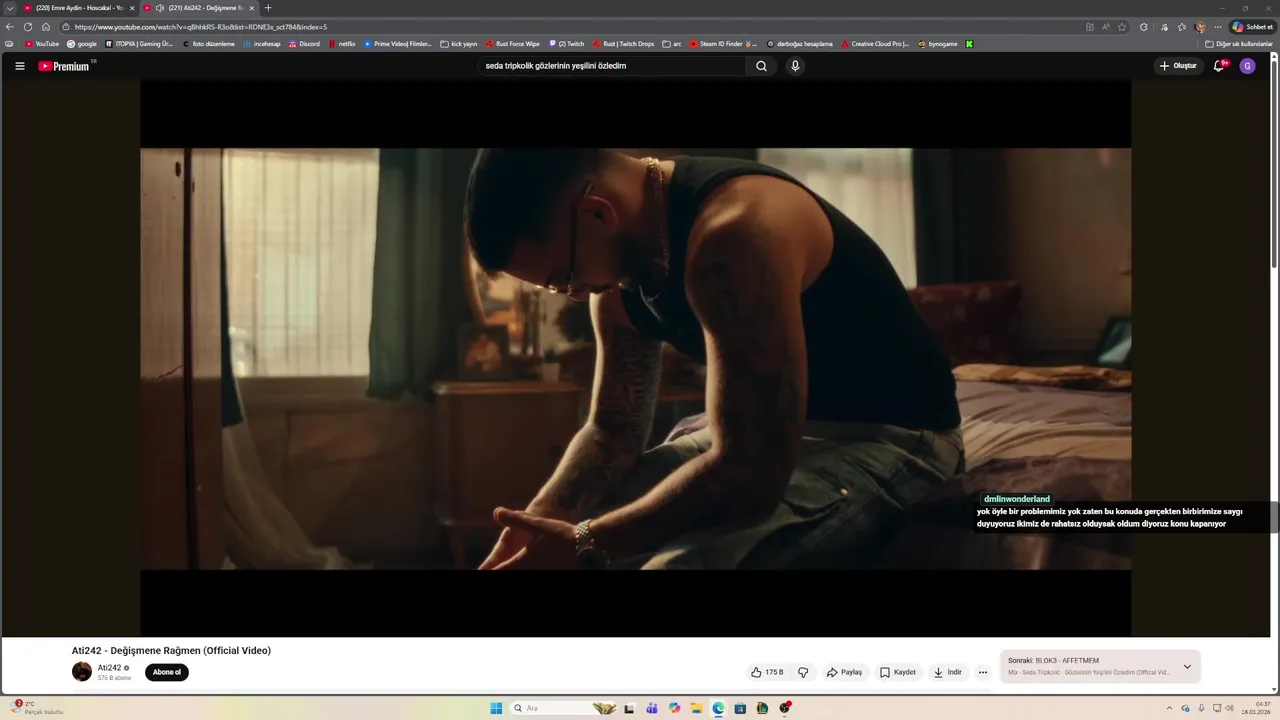Image resolution: width=1280 pixels, height=720 pixels.
Task: Open the foto düzenleme bookmark
Action: [209, 44]
